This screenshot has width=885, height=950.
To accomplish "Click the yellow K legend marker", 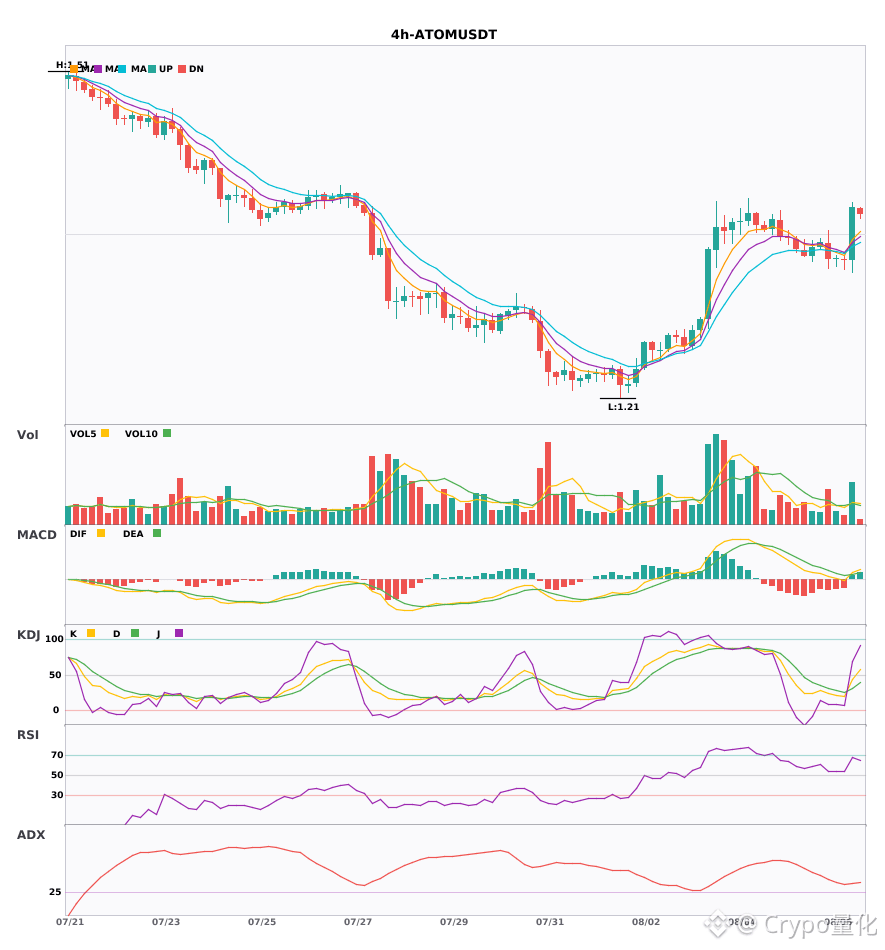I will tap(91, 633).
